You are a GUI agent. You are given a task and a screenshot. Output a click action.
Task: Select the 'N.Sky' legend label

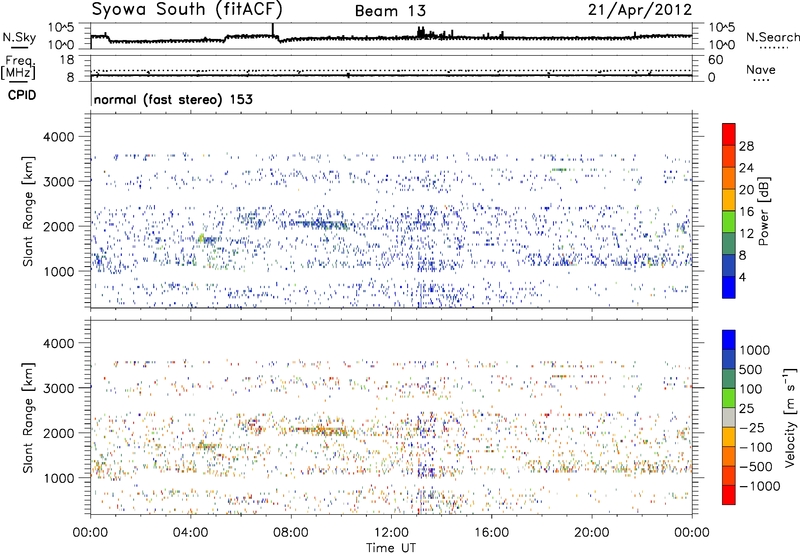[x=19, y=37]
